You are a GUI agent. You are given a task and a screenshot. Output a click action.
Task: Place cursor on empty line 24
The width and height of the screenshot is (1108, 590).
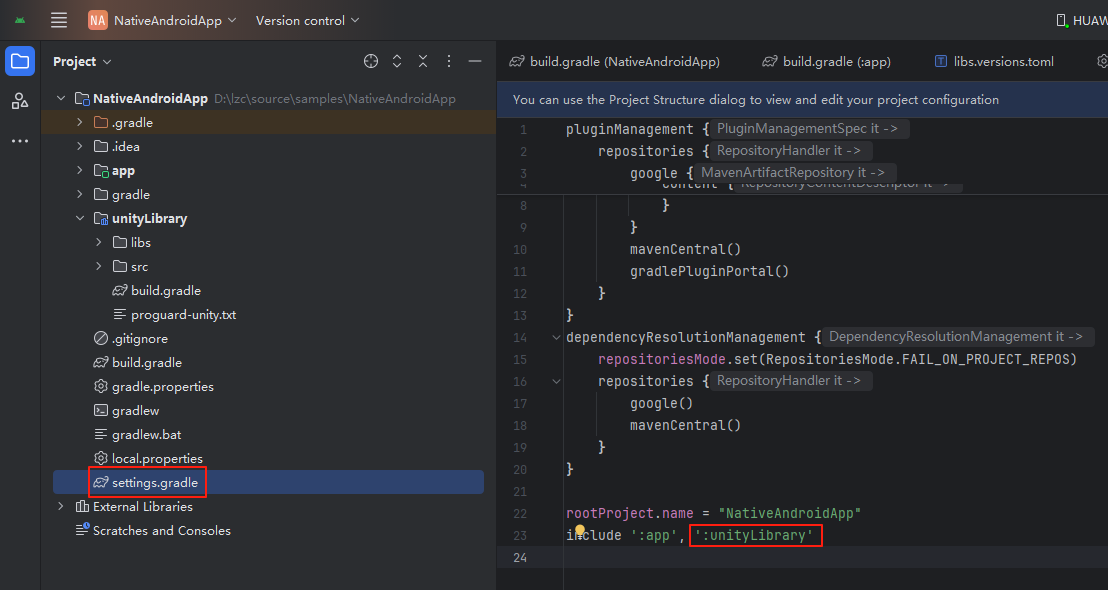point(834,557)
